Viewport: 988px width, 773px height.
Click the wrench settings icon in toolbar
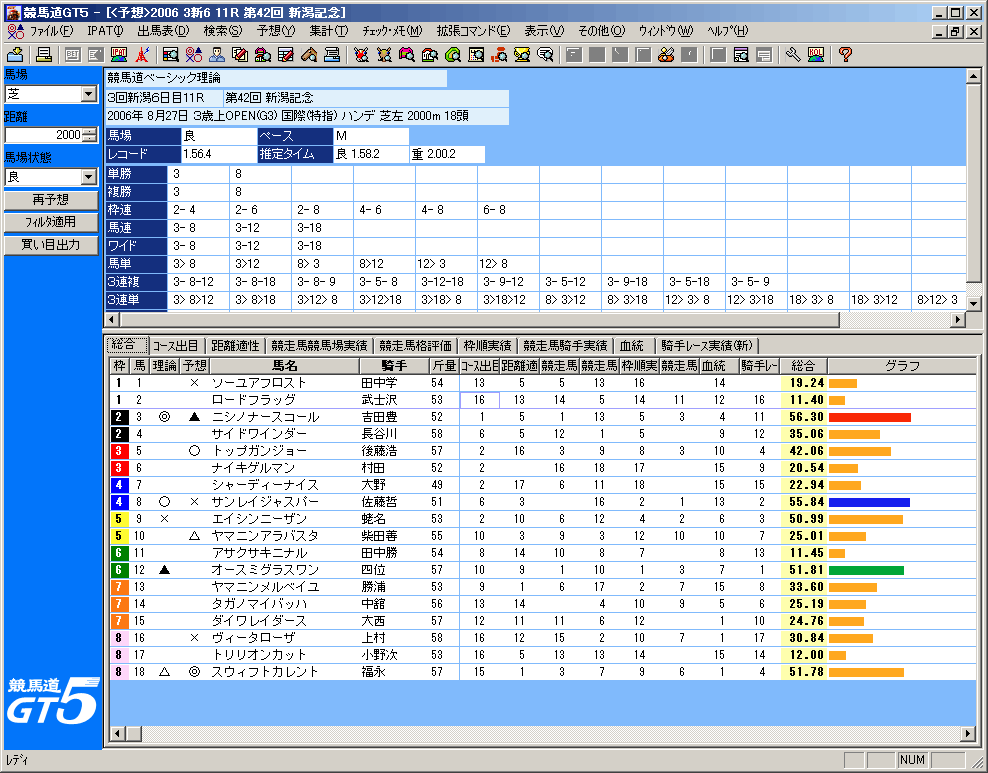(794, 54)
